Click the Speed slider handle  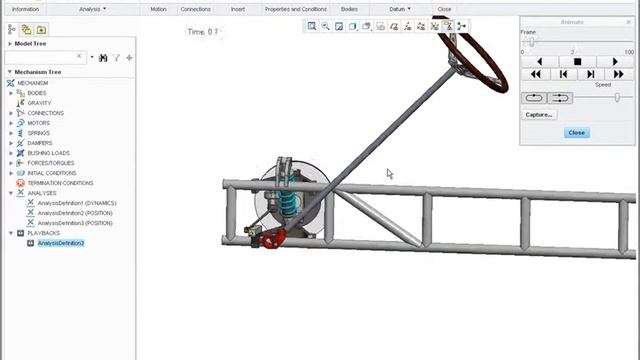pyautogui.click(x=617, y=97)
